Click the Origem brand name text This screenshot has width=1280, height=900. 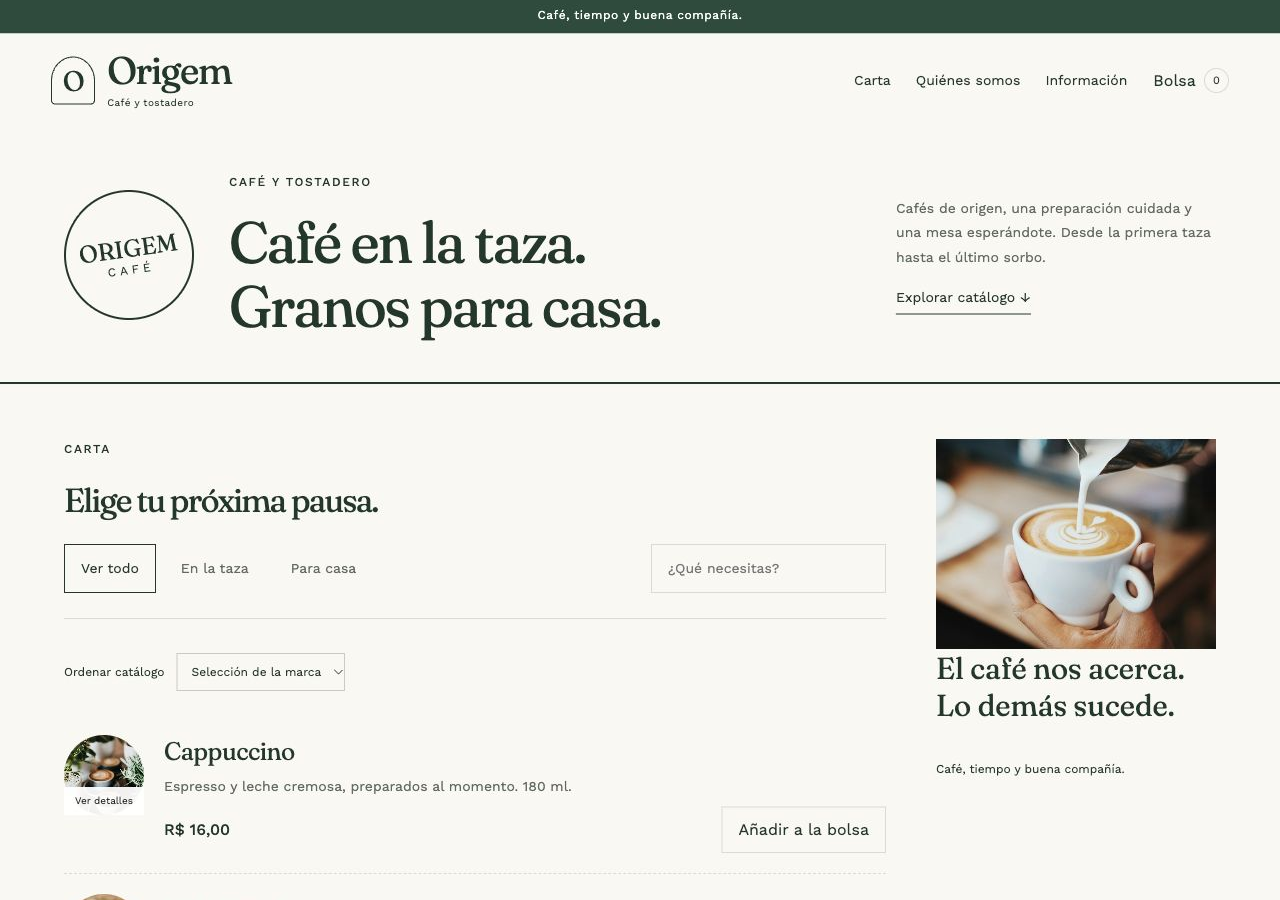tap(170, 73)
